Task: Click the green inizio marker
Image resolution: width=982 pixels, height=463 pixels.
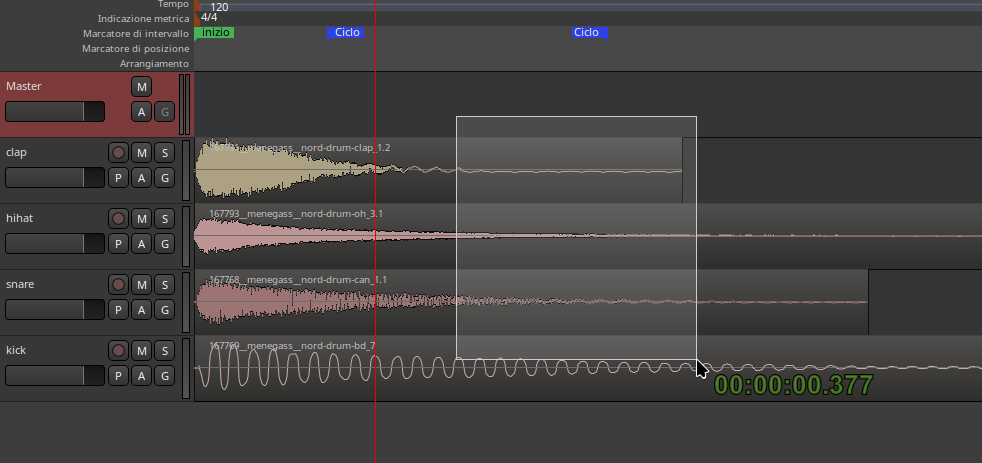Action: pyautogui.click(x=216, y=33)
